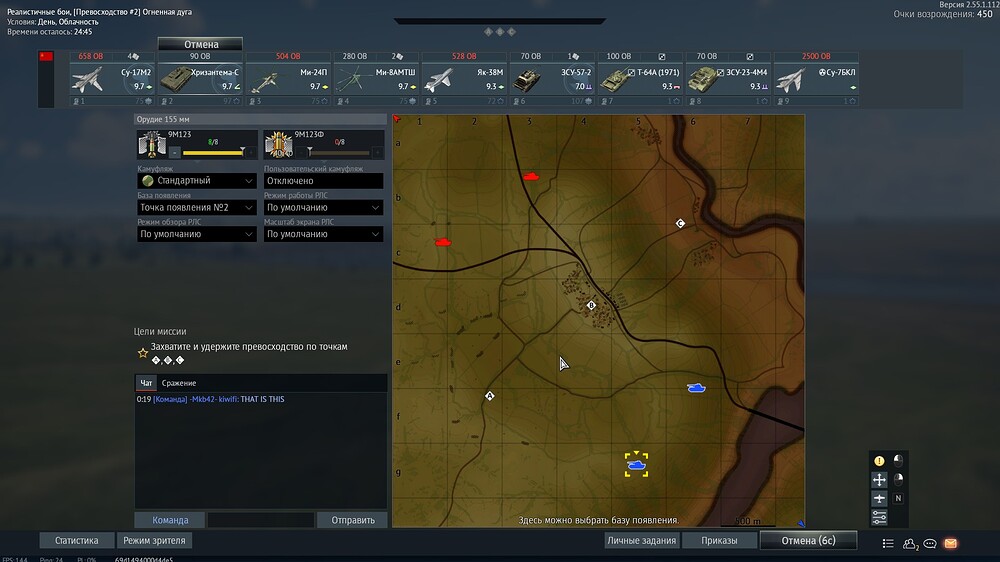Switch to the Чат tab
1000x562 pixels.
(146, 383)
